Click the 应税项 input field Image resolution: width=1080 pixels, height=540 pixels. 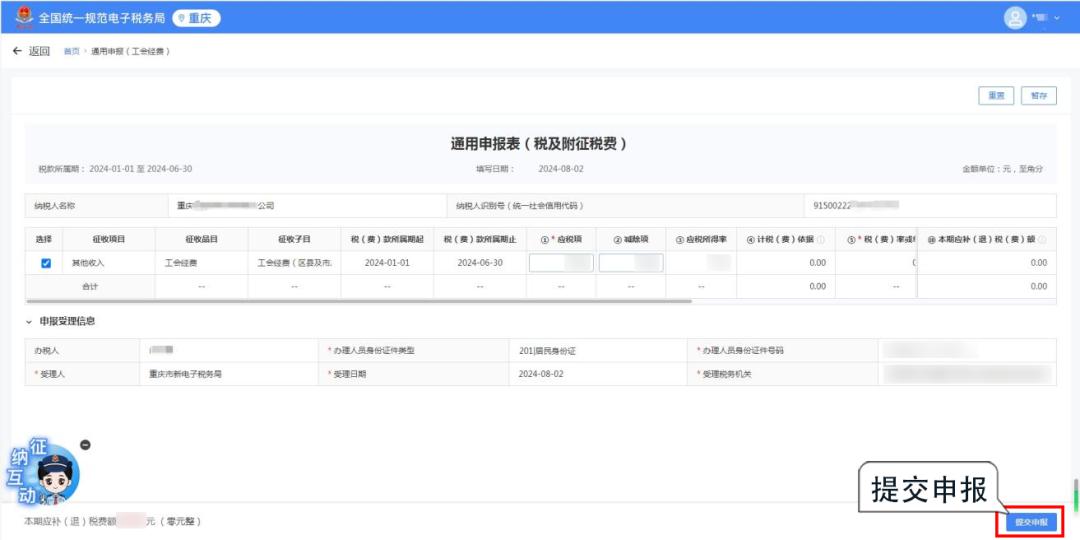[x=561, y=263]
